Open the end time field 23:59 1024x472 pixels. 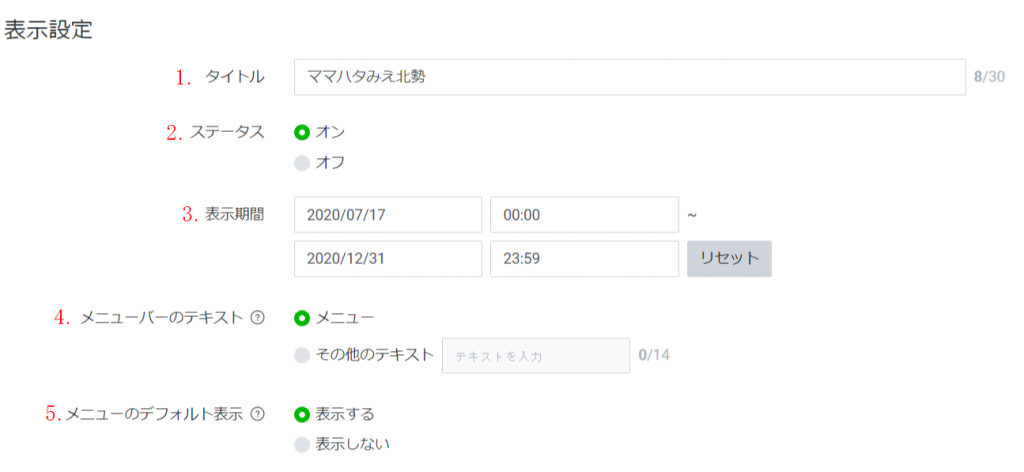[584, 259]
